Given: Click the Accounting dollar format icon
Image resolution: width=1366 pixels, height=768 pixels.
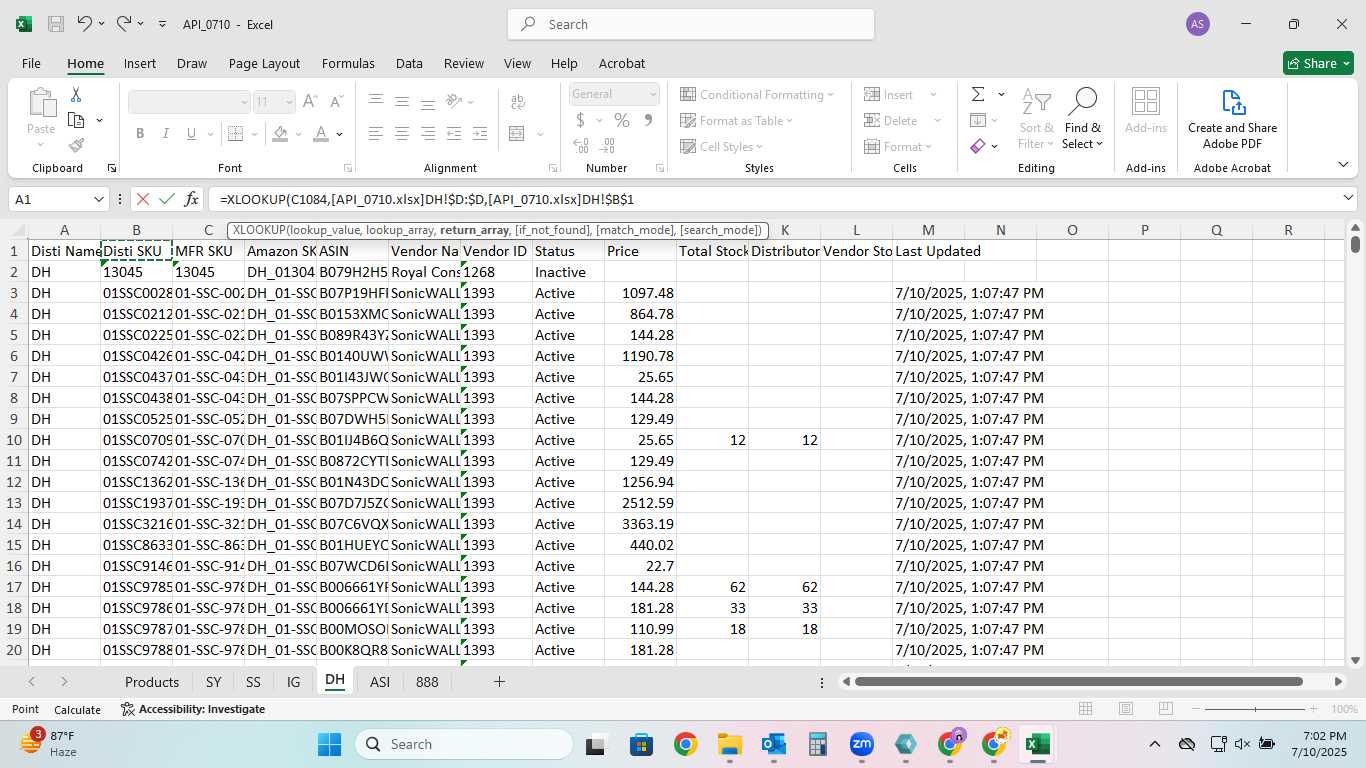Looking at the screenshot, I should pos(581,120).
